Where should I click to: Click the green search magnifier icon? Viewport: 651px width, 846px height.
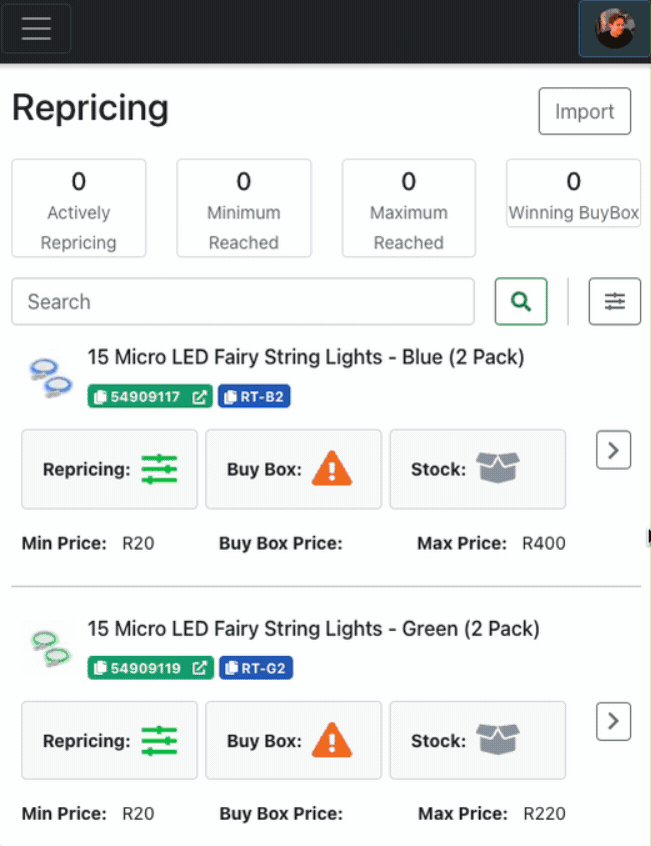[521, 301]
